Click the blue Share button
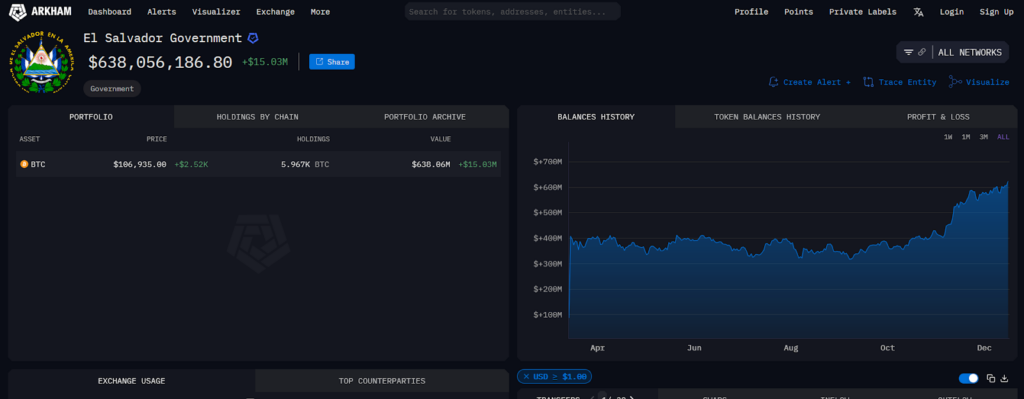Screen dimensions: 1024x399 coord(332,62)
